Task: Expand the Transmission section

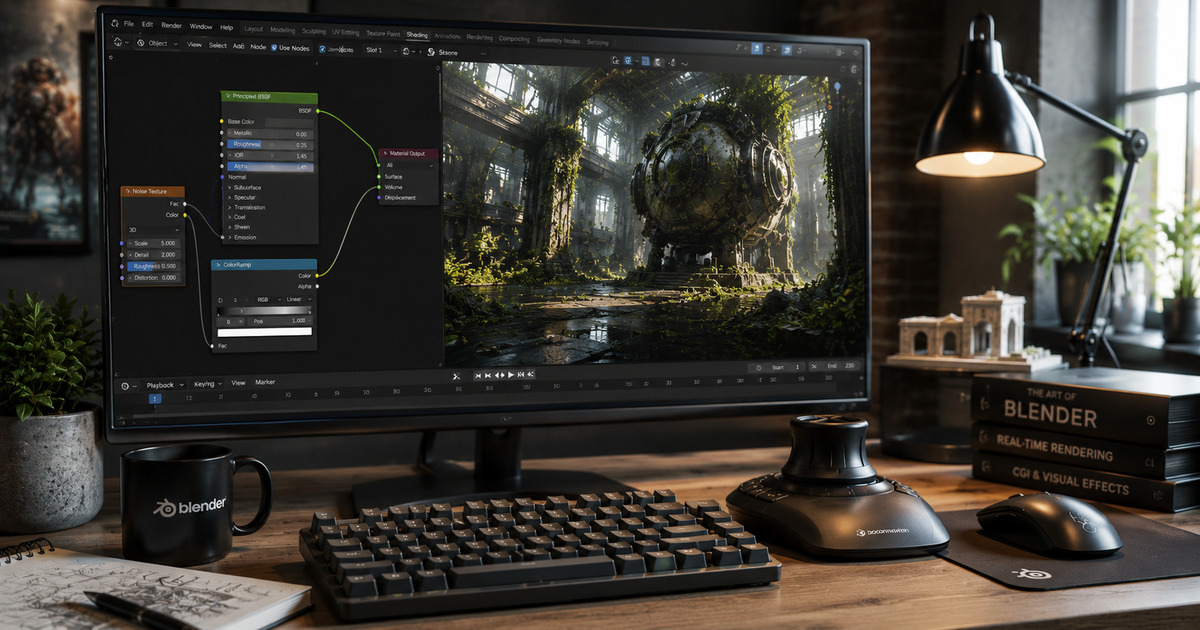Action: click(246, 207)
